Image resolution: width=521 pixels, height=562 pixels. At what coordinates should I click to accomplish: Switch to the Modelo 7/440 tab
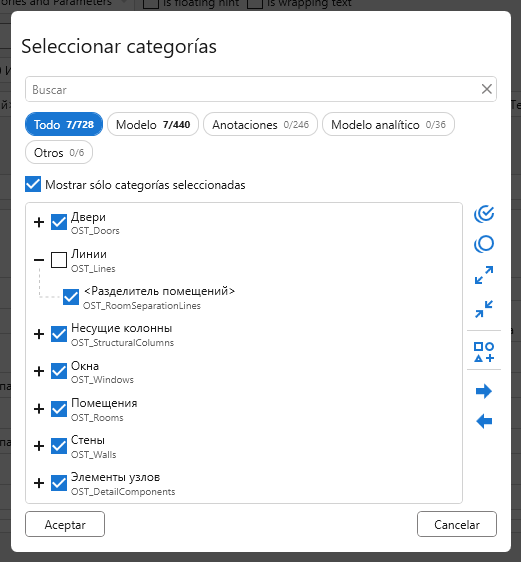[153, 124]
